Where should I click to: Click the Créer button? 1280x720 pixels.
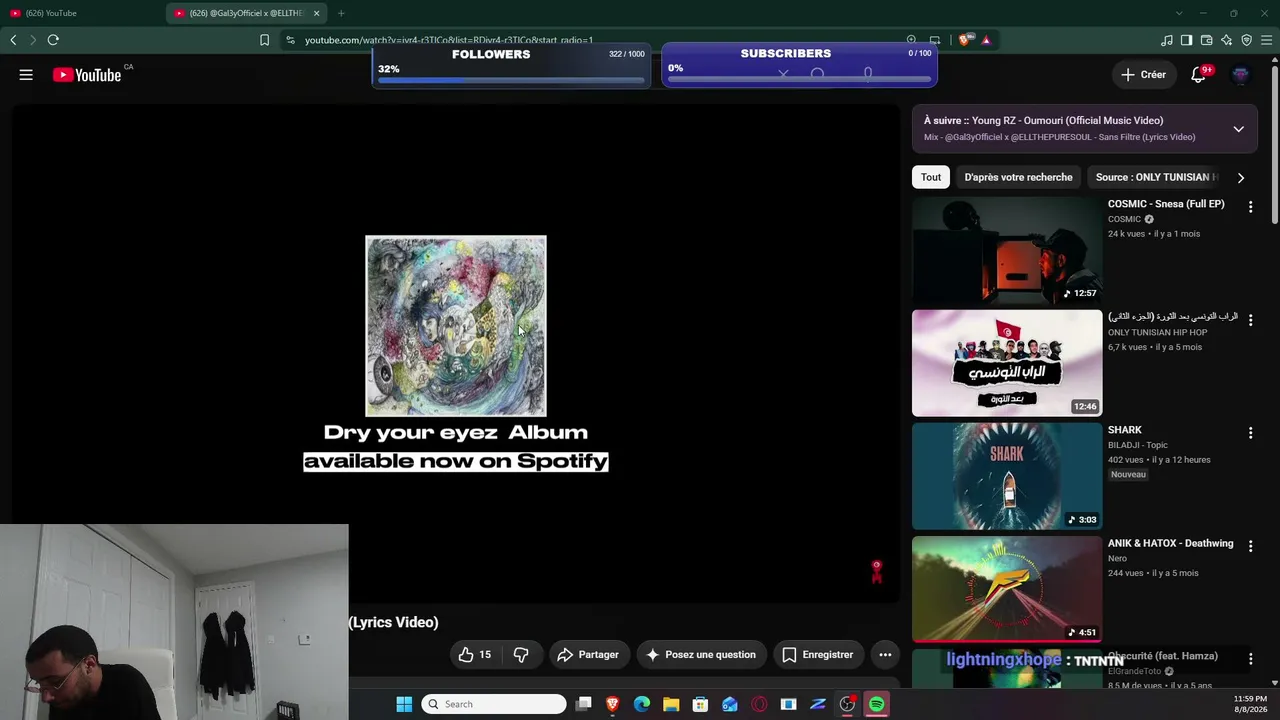(1143, 75)
